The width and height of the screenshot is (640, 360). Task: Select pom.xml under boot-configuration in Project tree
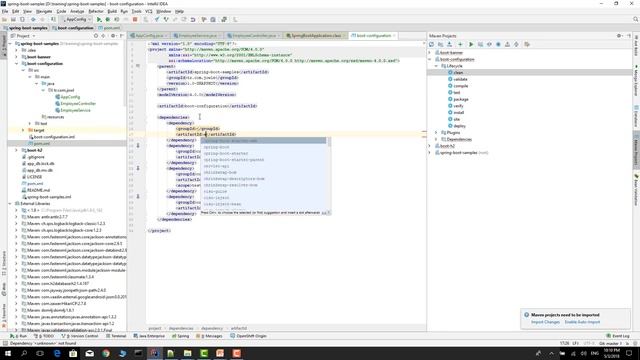point(41,144)
